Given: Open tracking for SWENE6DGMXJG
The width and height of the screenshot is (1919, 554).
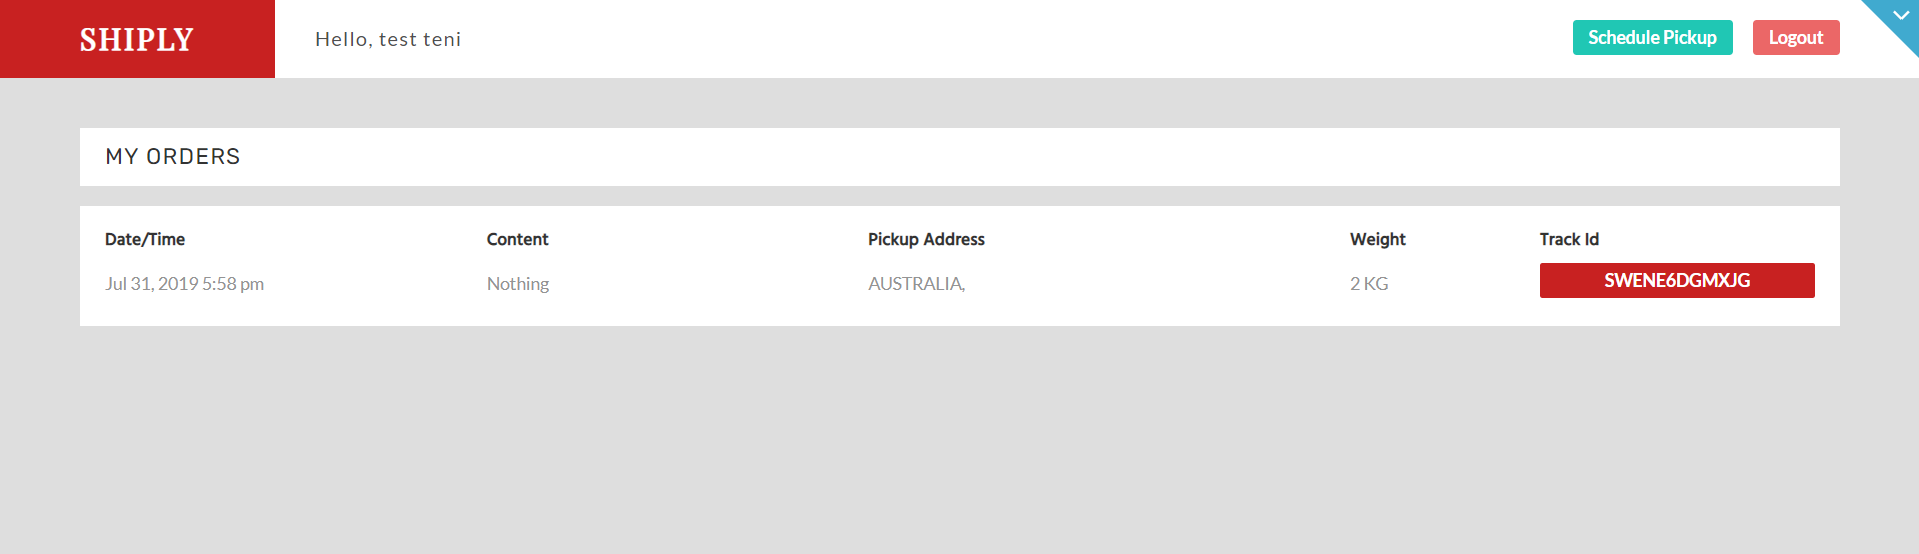Looking at the screenshot, I should click(x=1677, y=281).
